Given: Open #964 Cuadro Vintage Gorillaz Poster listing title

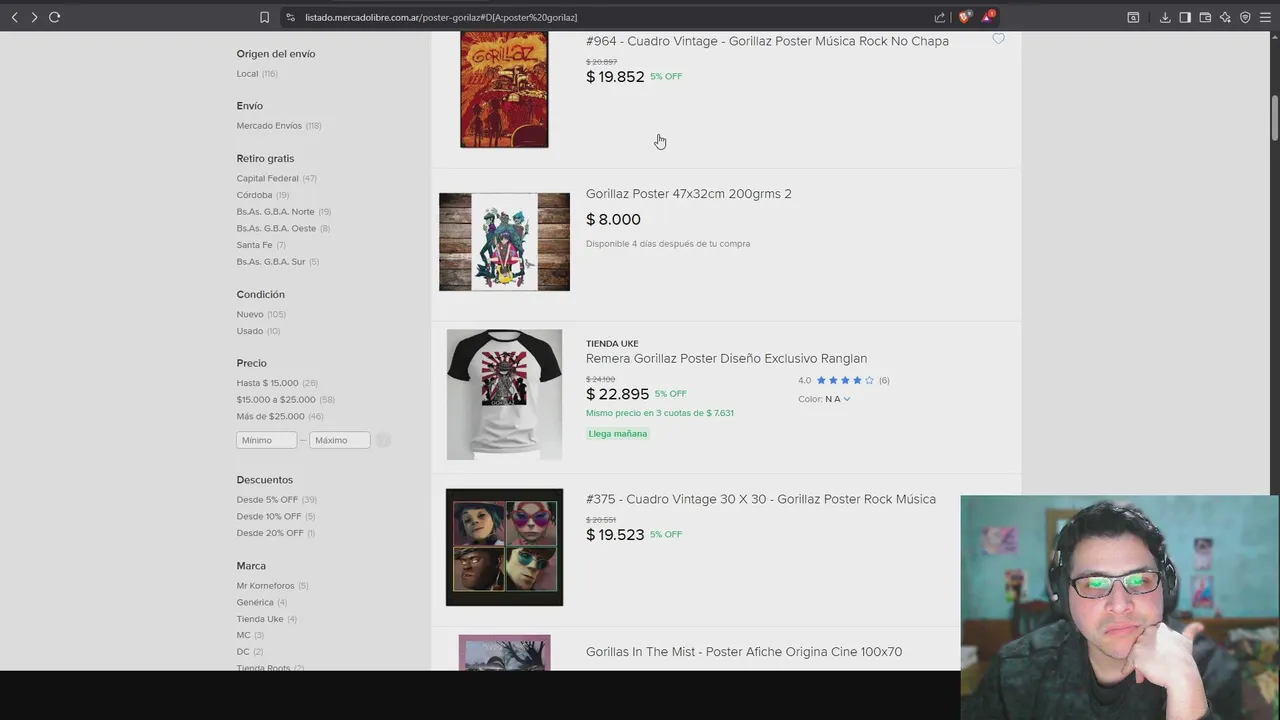Looking at the screenshot, I should click(x=767, y=41).
